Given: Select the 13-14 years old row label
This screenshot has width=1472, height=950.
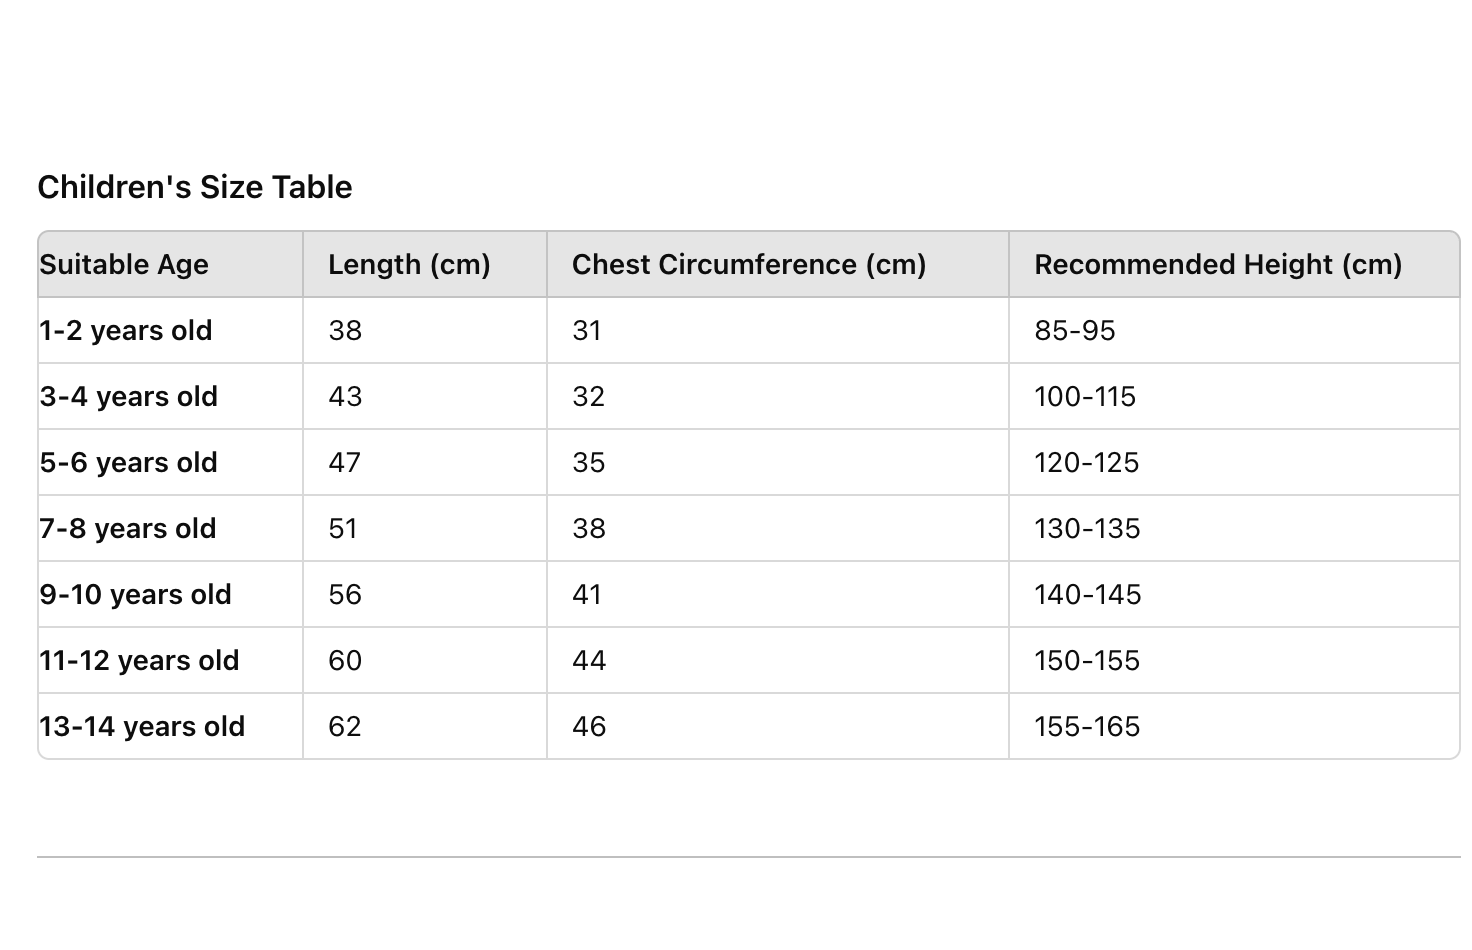Looking at the screenshot, I should pyautogui.click(x=142, y=726).
